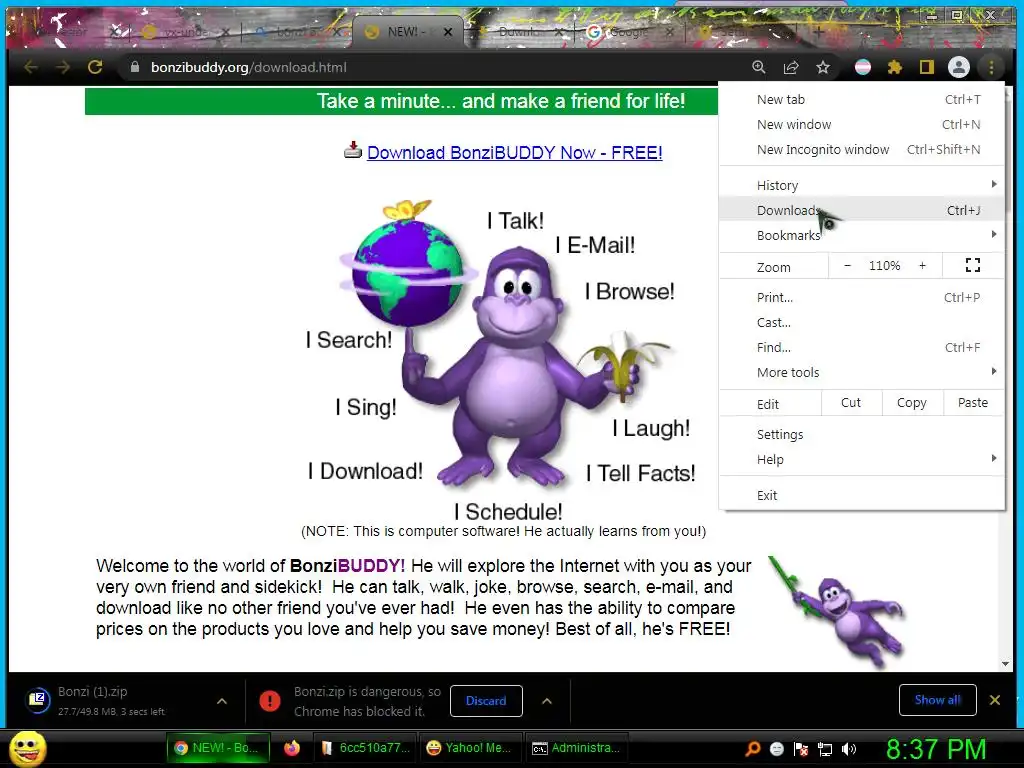Expand options for Bonzi (1).zip download
The image size is (1024, 768).
[222, 701]
